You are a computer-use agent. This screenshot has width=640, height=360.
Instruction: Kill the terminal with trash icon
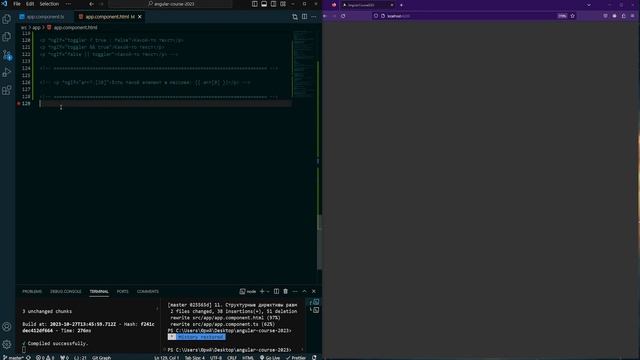(285, 291)
